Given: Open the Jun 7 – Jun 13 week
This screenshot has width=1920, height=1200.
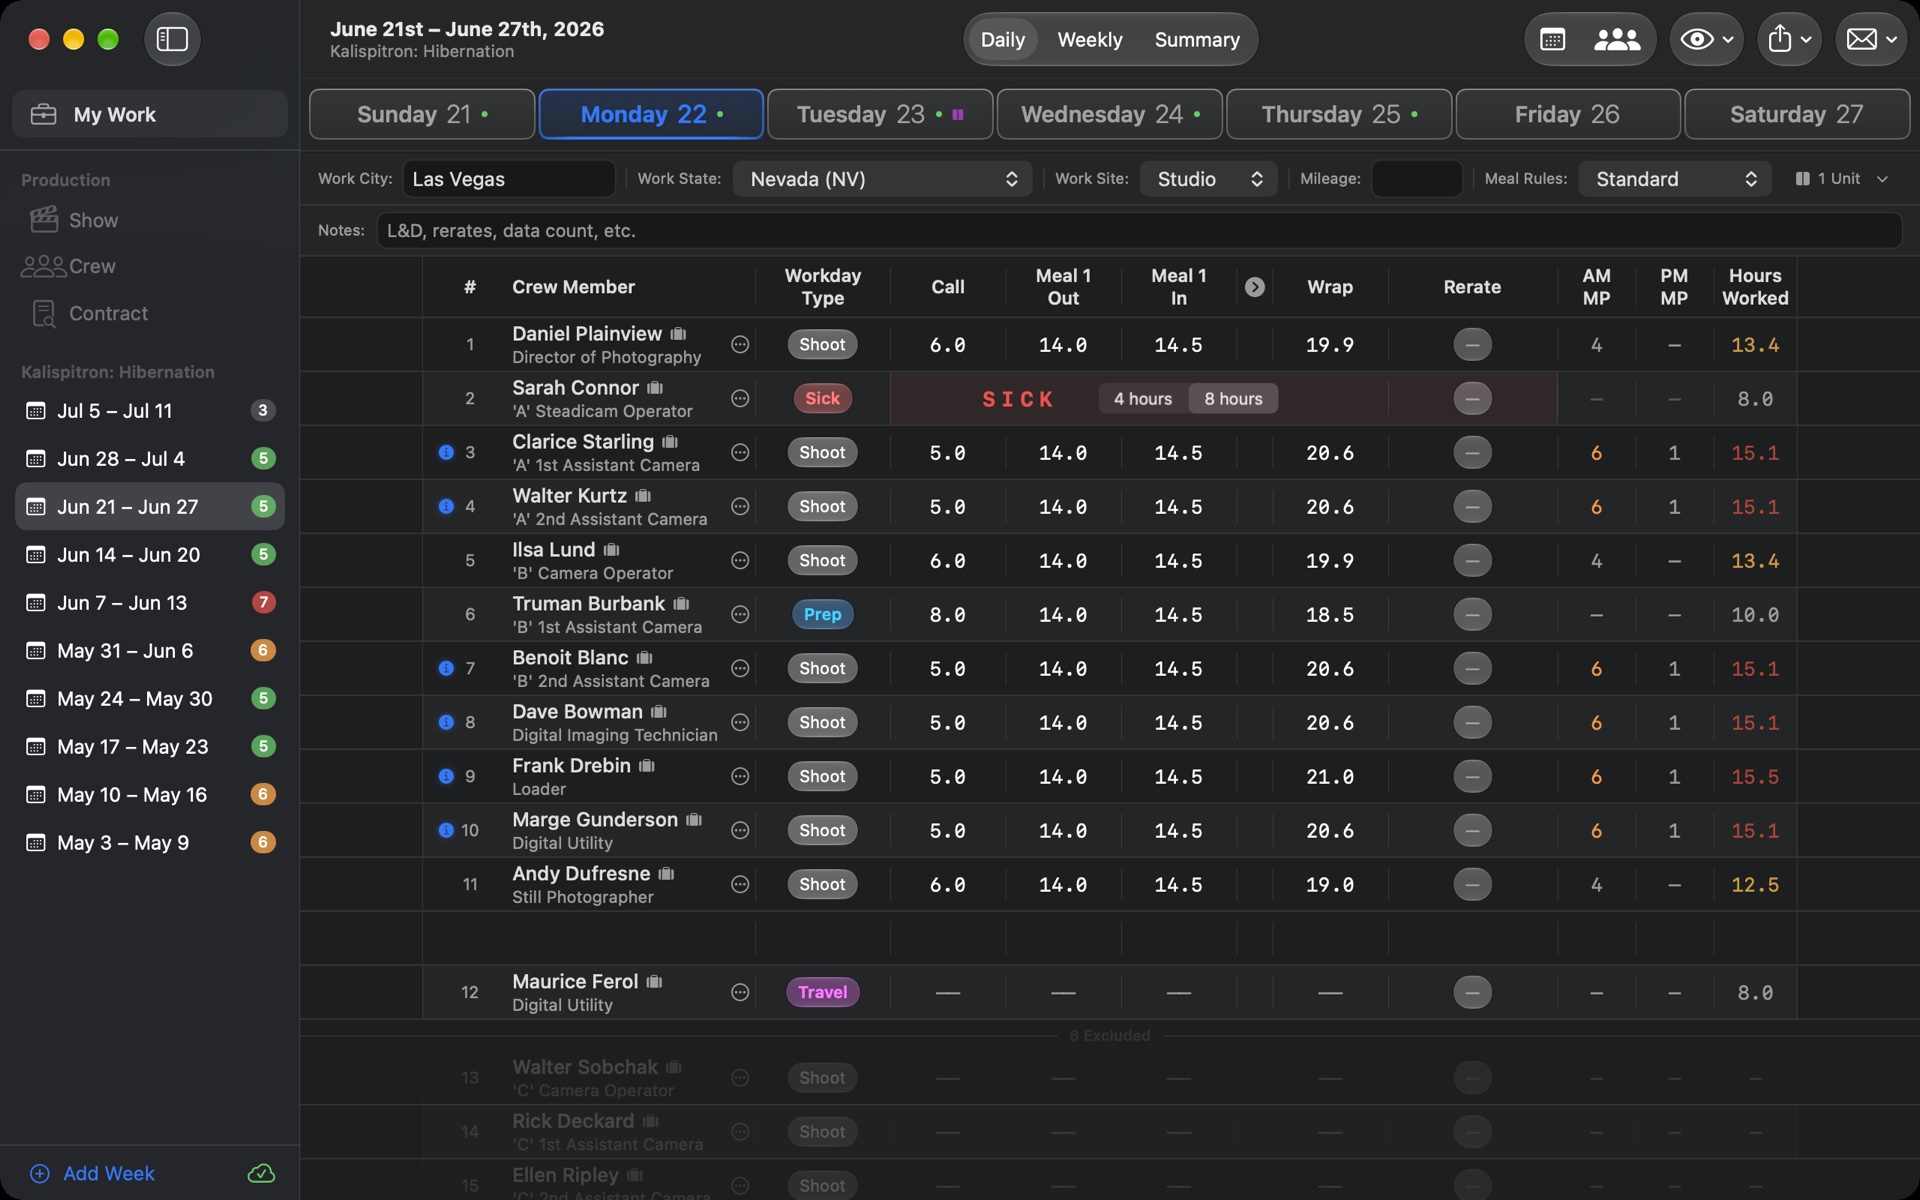Looking at the screenshot, I should pyautogui.click(x=150, y=602).
